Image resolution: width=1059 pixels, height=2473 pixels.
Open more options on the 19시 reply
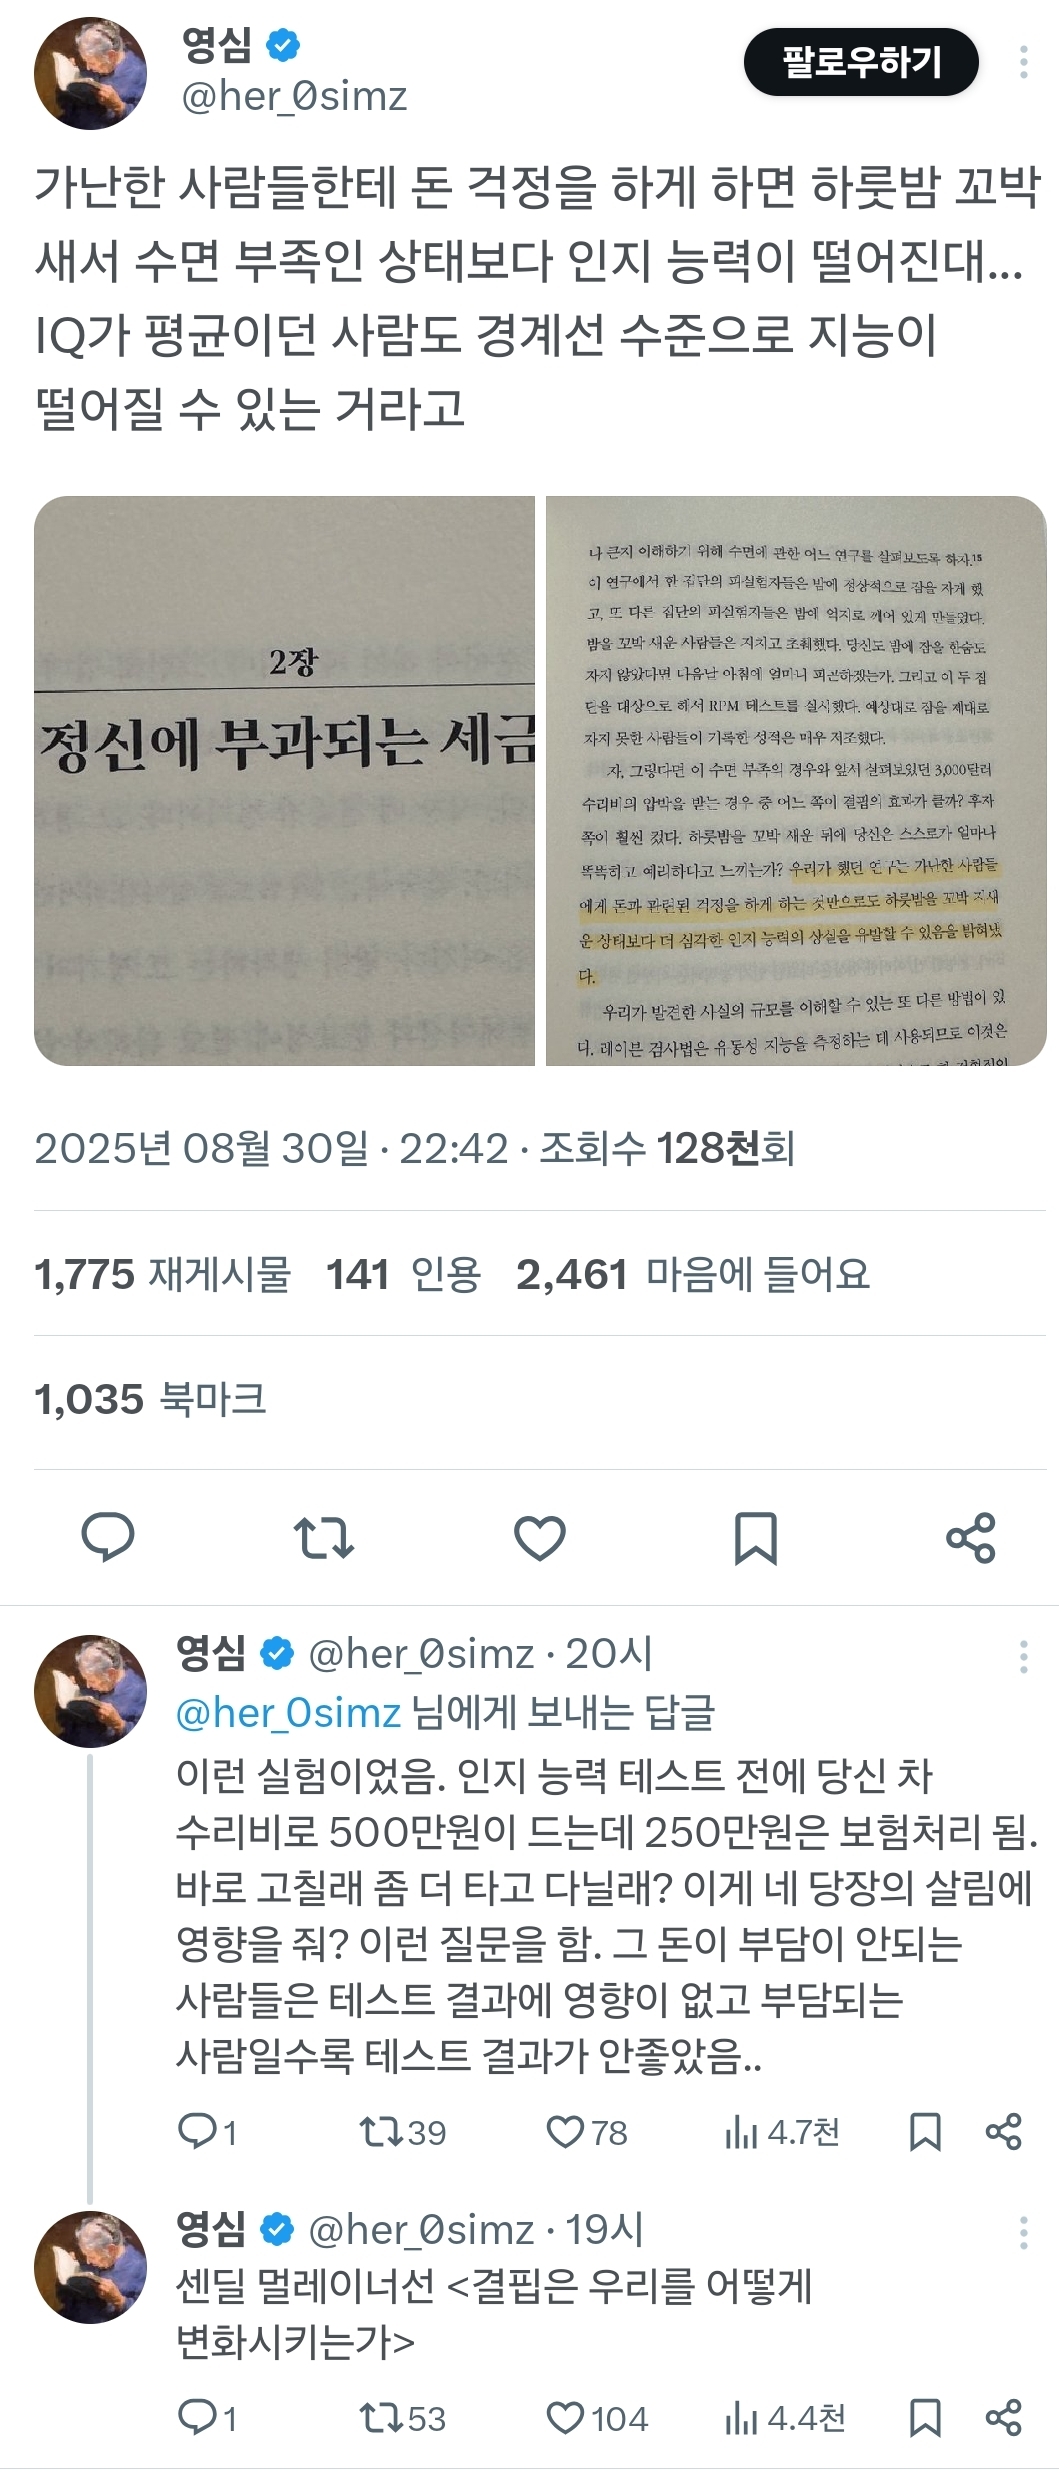coord(1023,2233)
